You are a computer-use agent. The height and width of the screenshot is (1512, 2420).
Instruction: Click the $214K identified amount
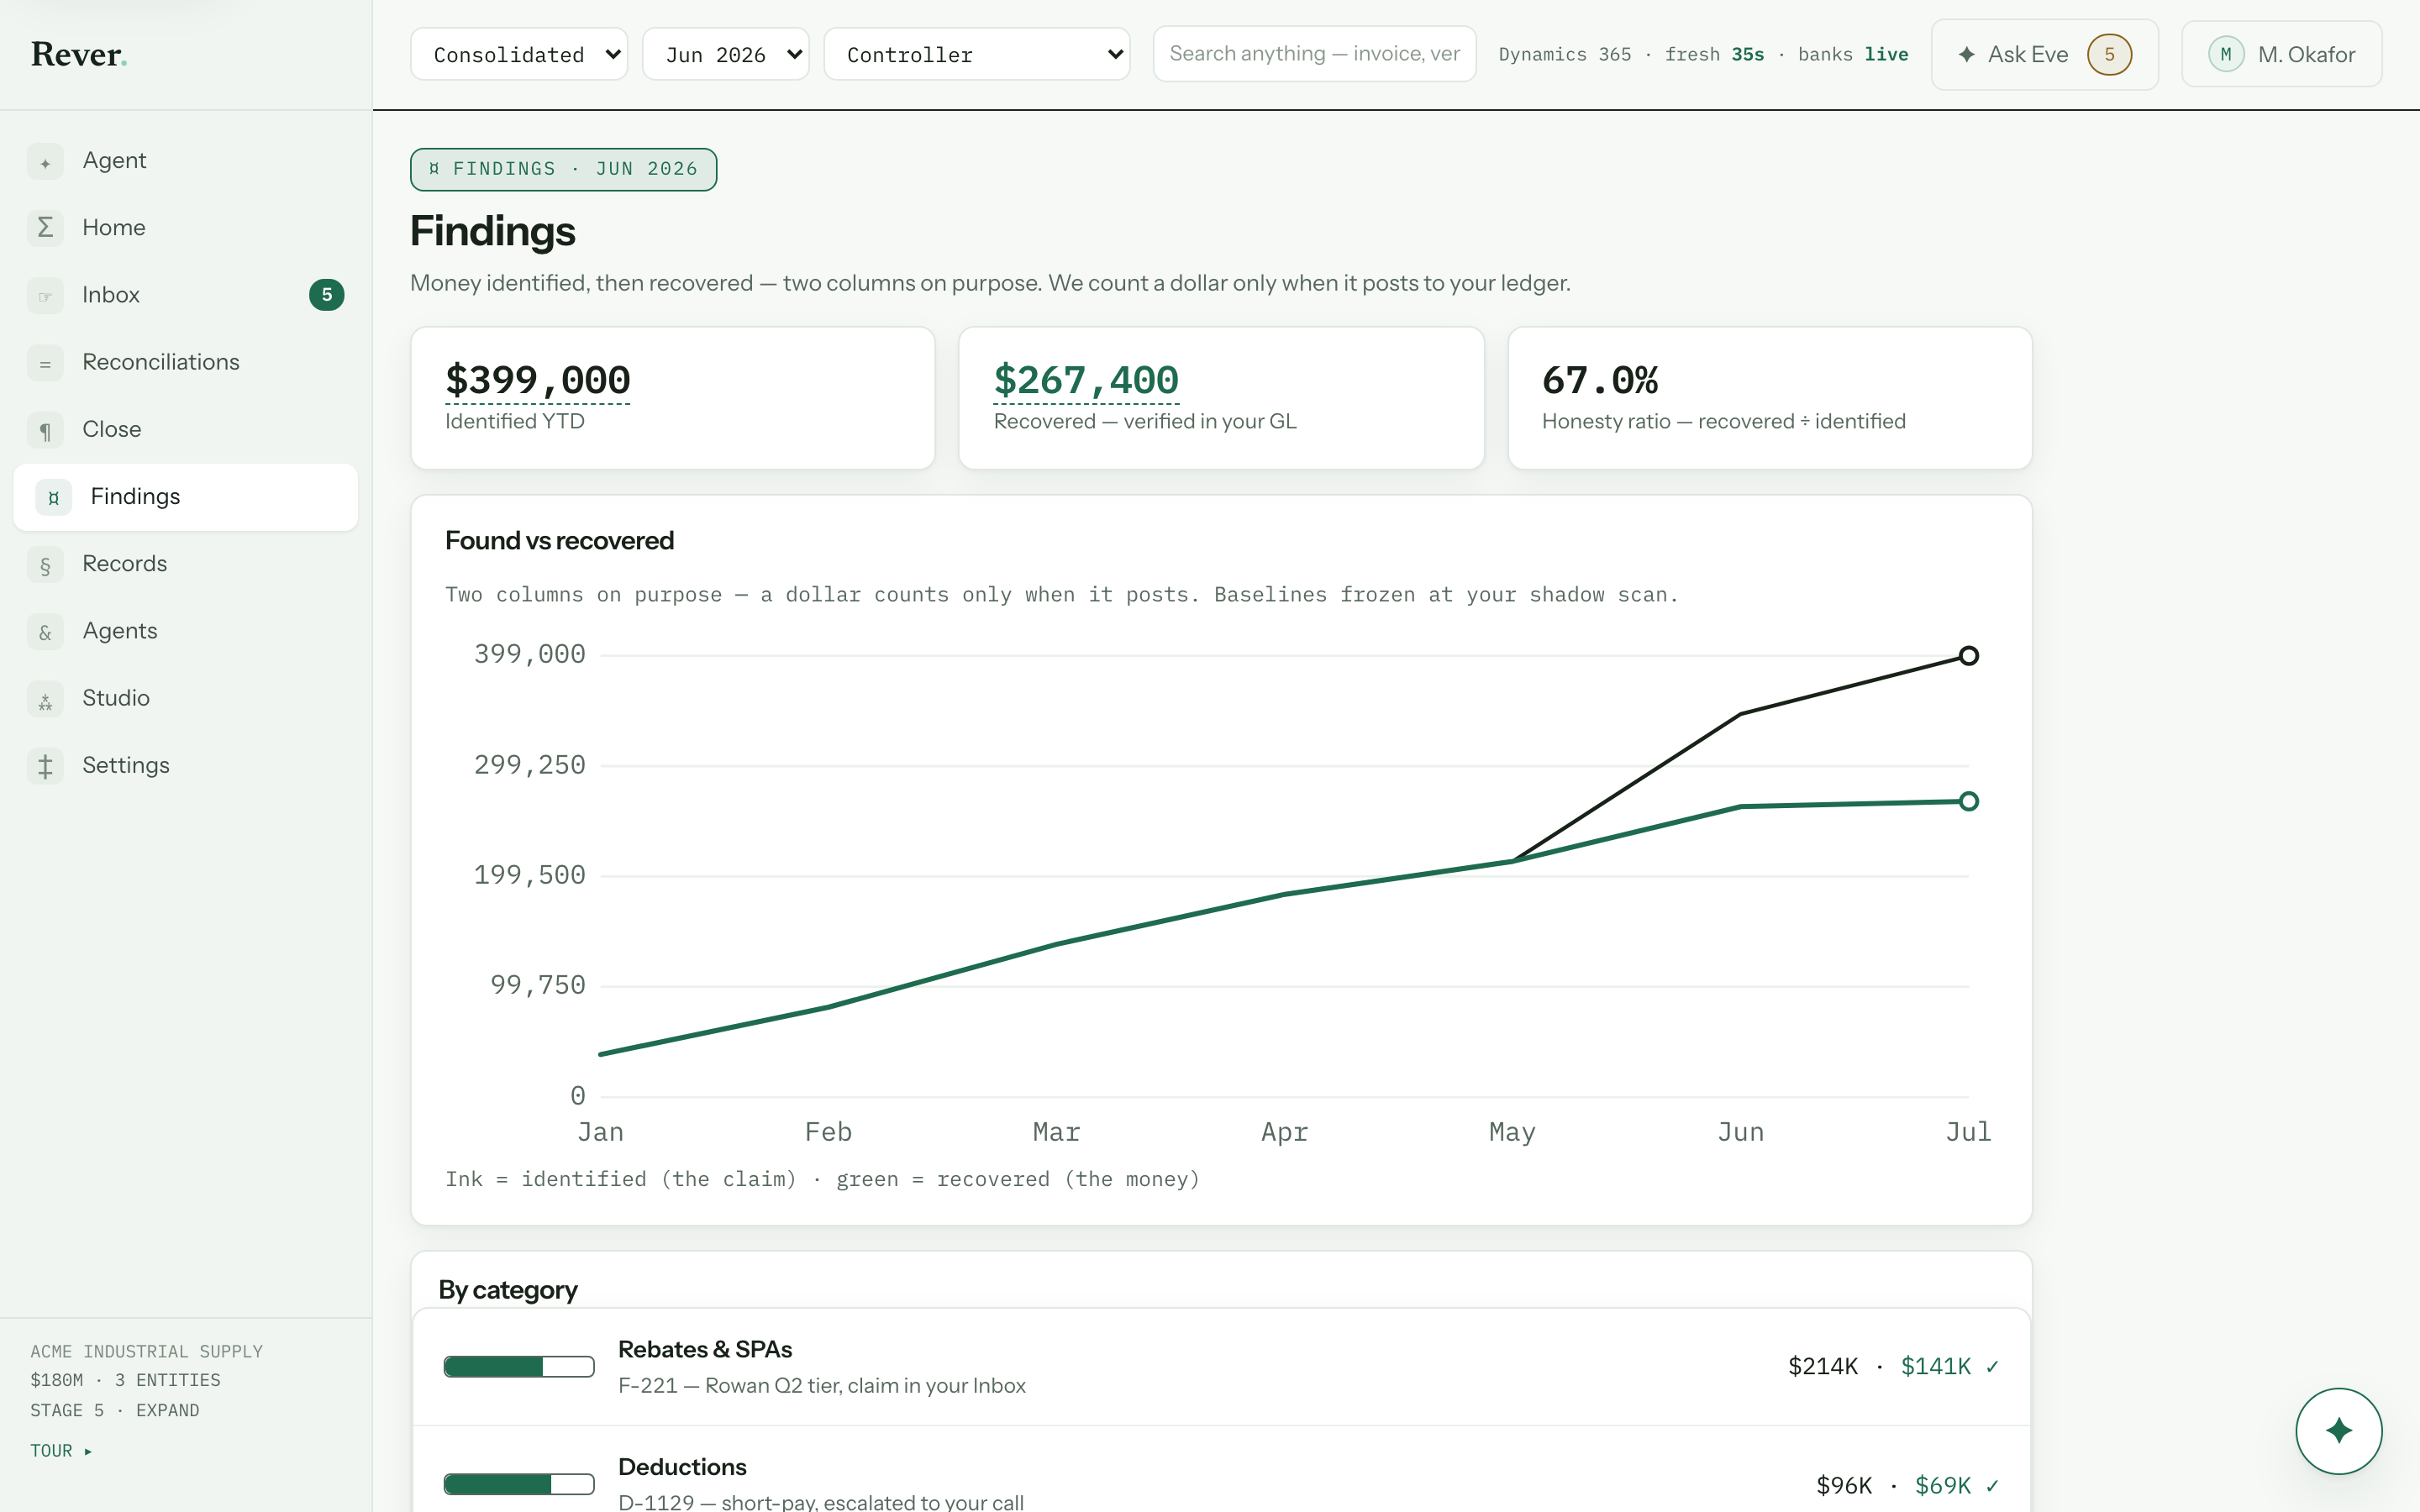(1823, 1366)
